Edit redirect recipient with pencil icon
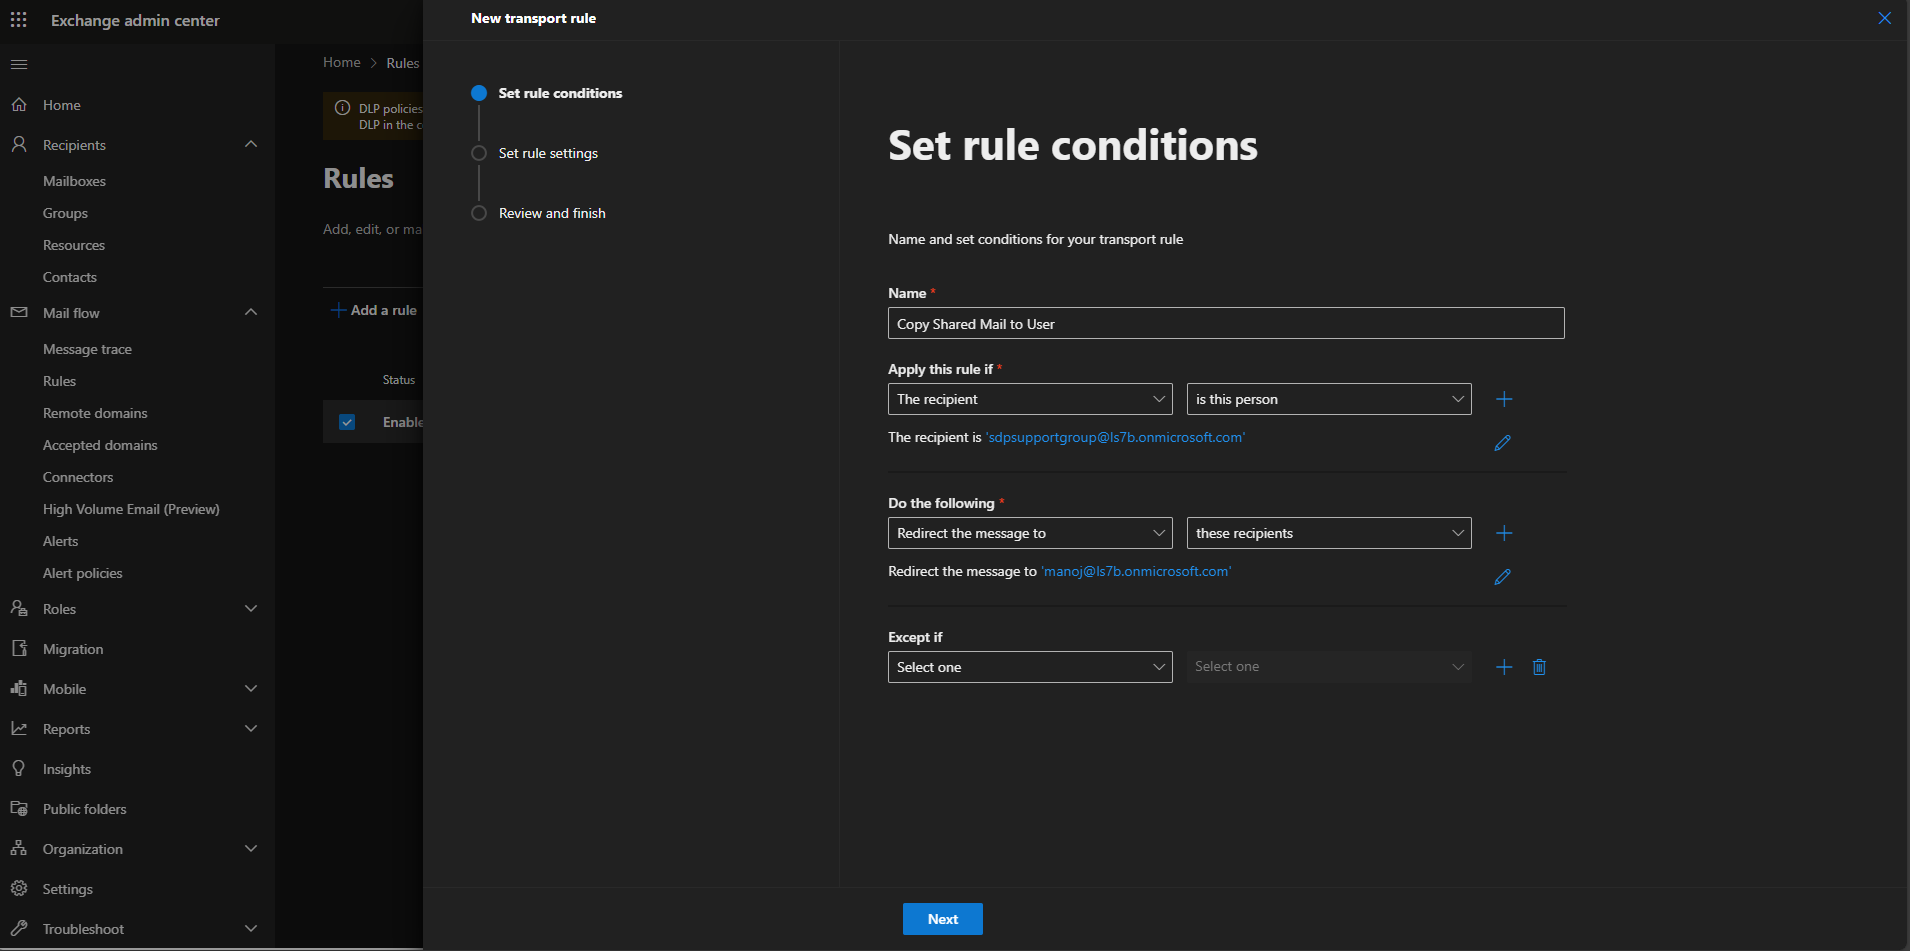 pos(1502,577)
